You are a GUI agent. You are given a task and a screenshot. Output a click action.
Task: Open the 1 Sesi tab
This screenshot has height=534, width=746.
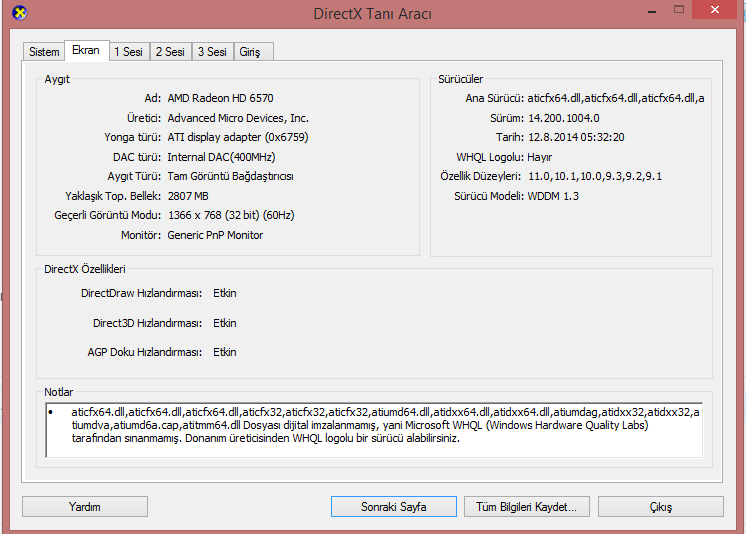coord(129,51)
